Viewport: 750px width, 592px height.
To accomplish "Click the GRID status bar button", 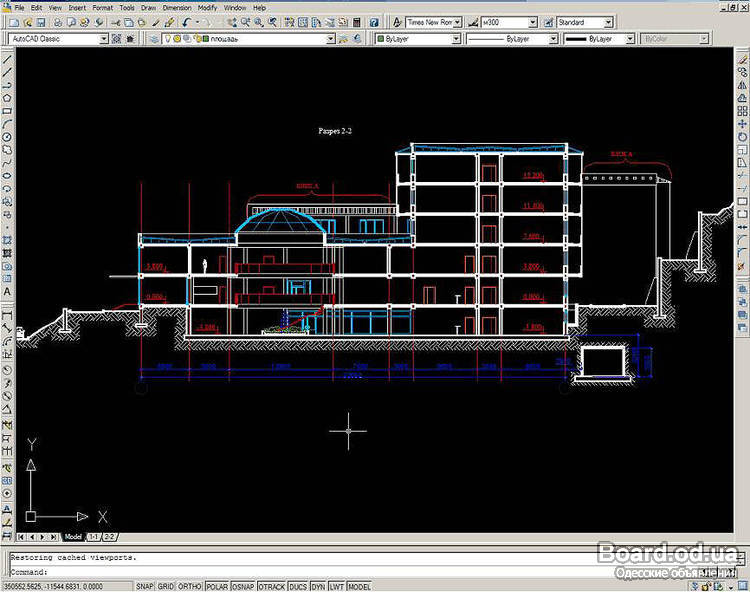I will tap(167, 586).
